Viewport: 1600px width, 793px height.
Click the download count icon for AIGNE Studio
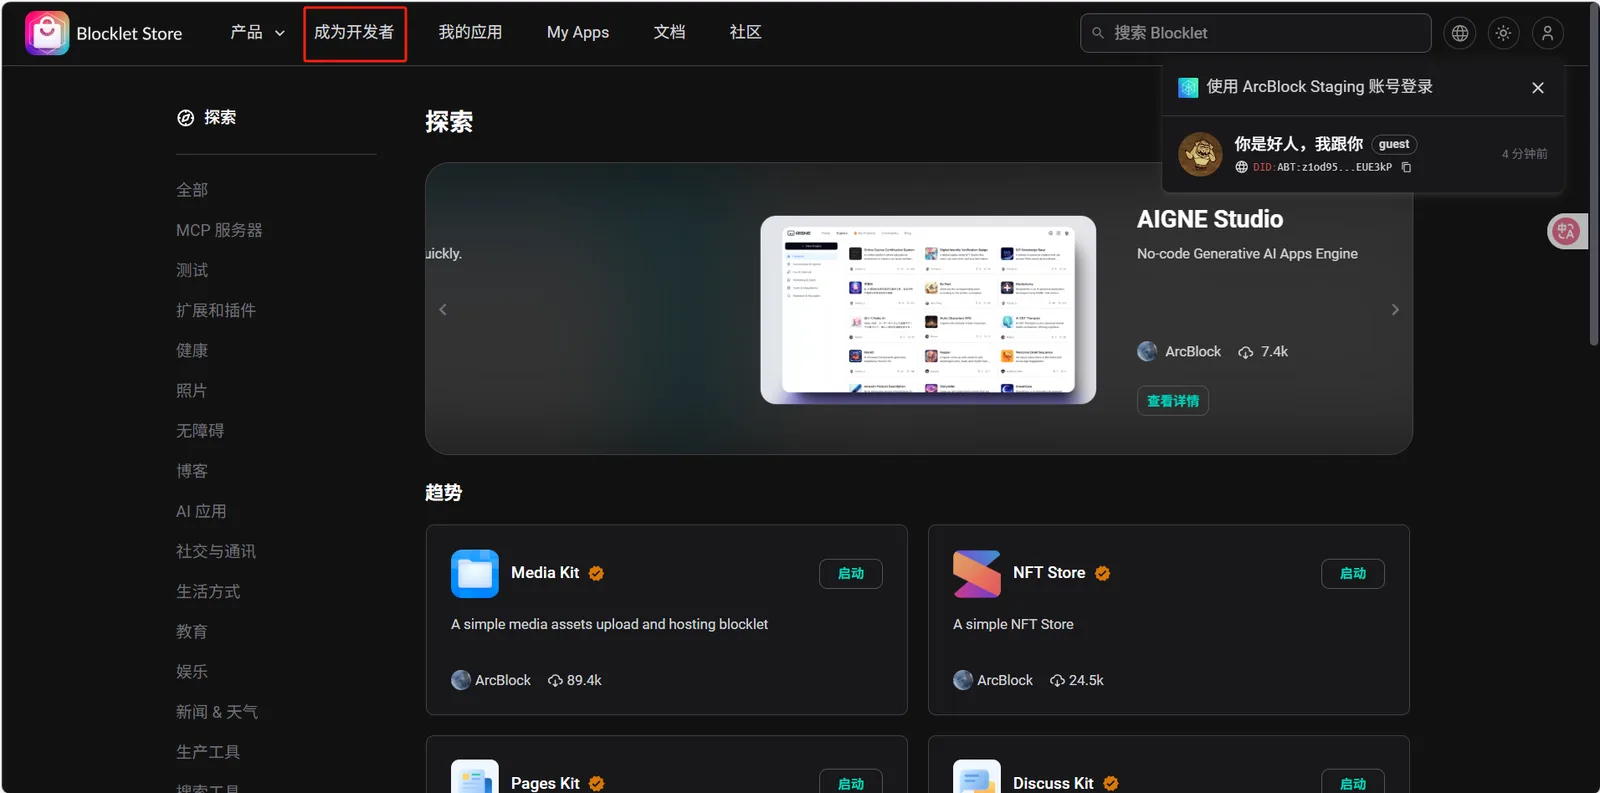1245,352
